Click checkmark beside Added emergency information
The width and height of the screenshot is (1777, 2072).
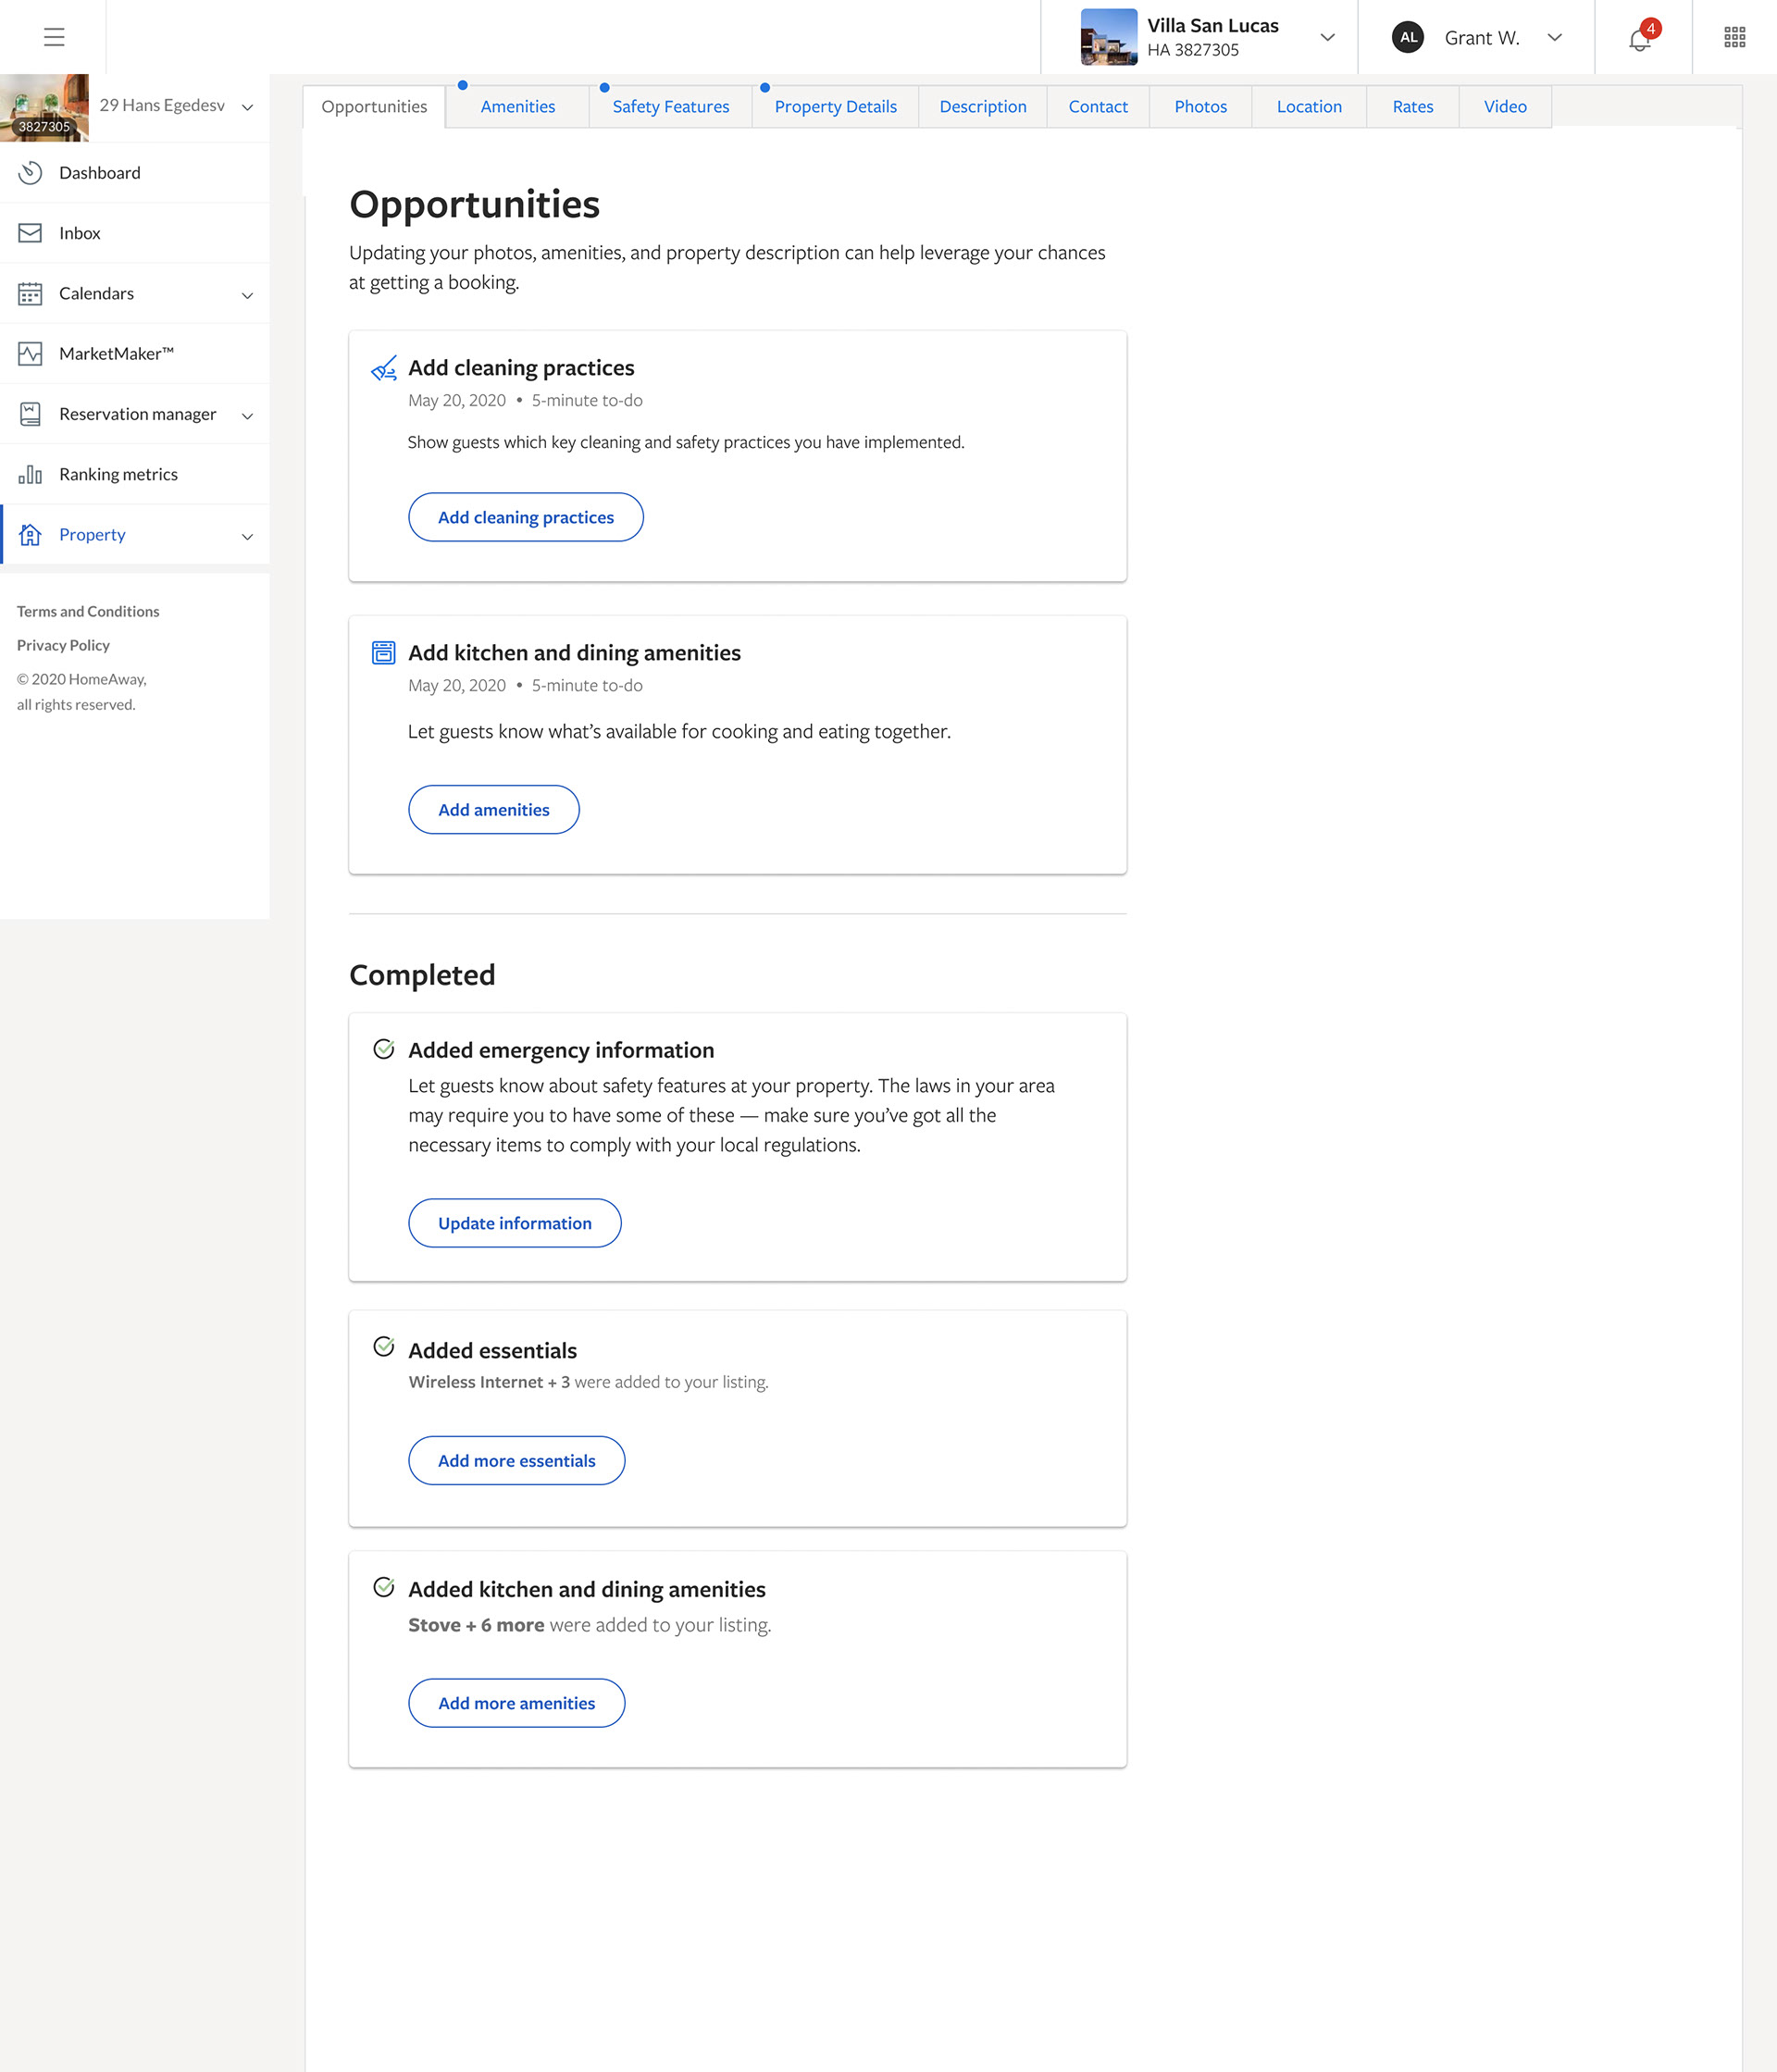(x=384, y=1049)
